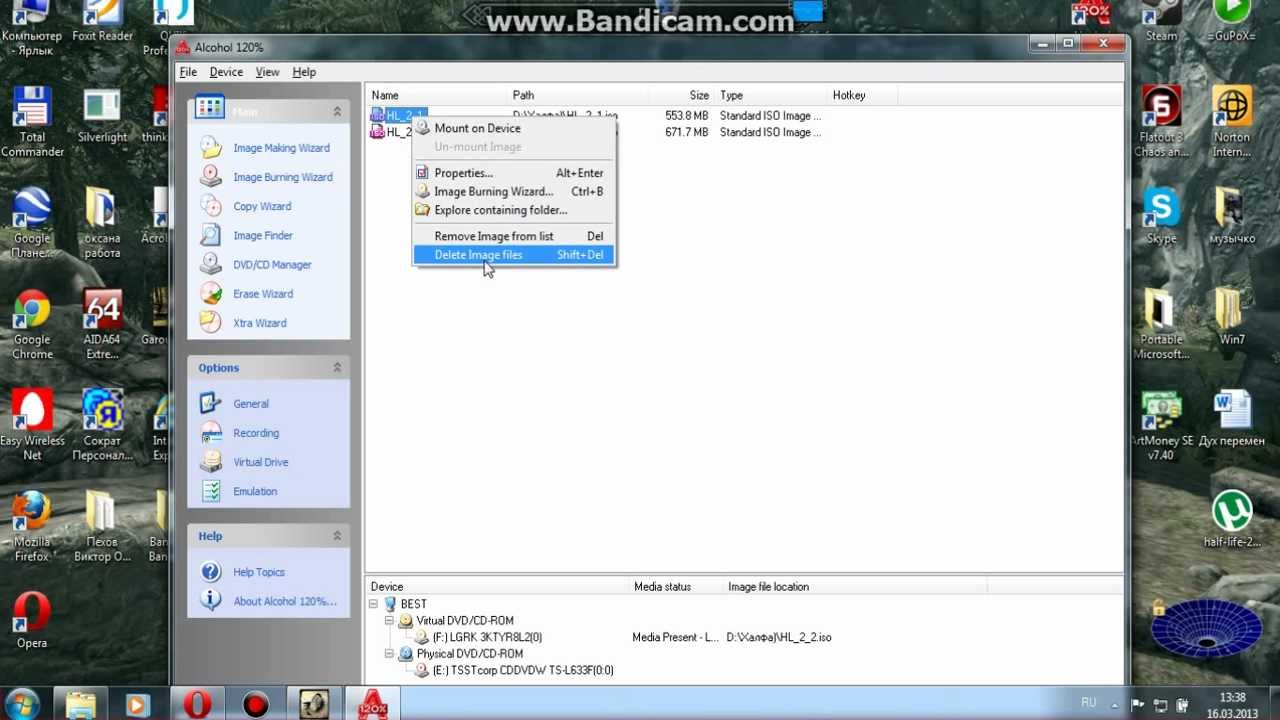
Task: Launch Image Burning Wizard in the sidebar
Action: [x=283, y=177]
